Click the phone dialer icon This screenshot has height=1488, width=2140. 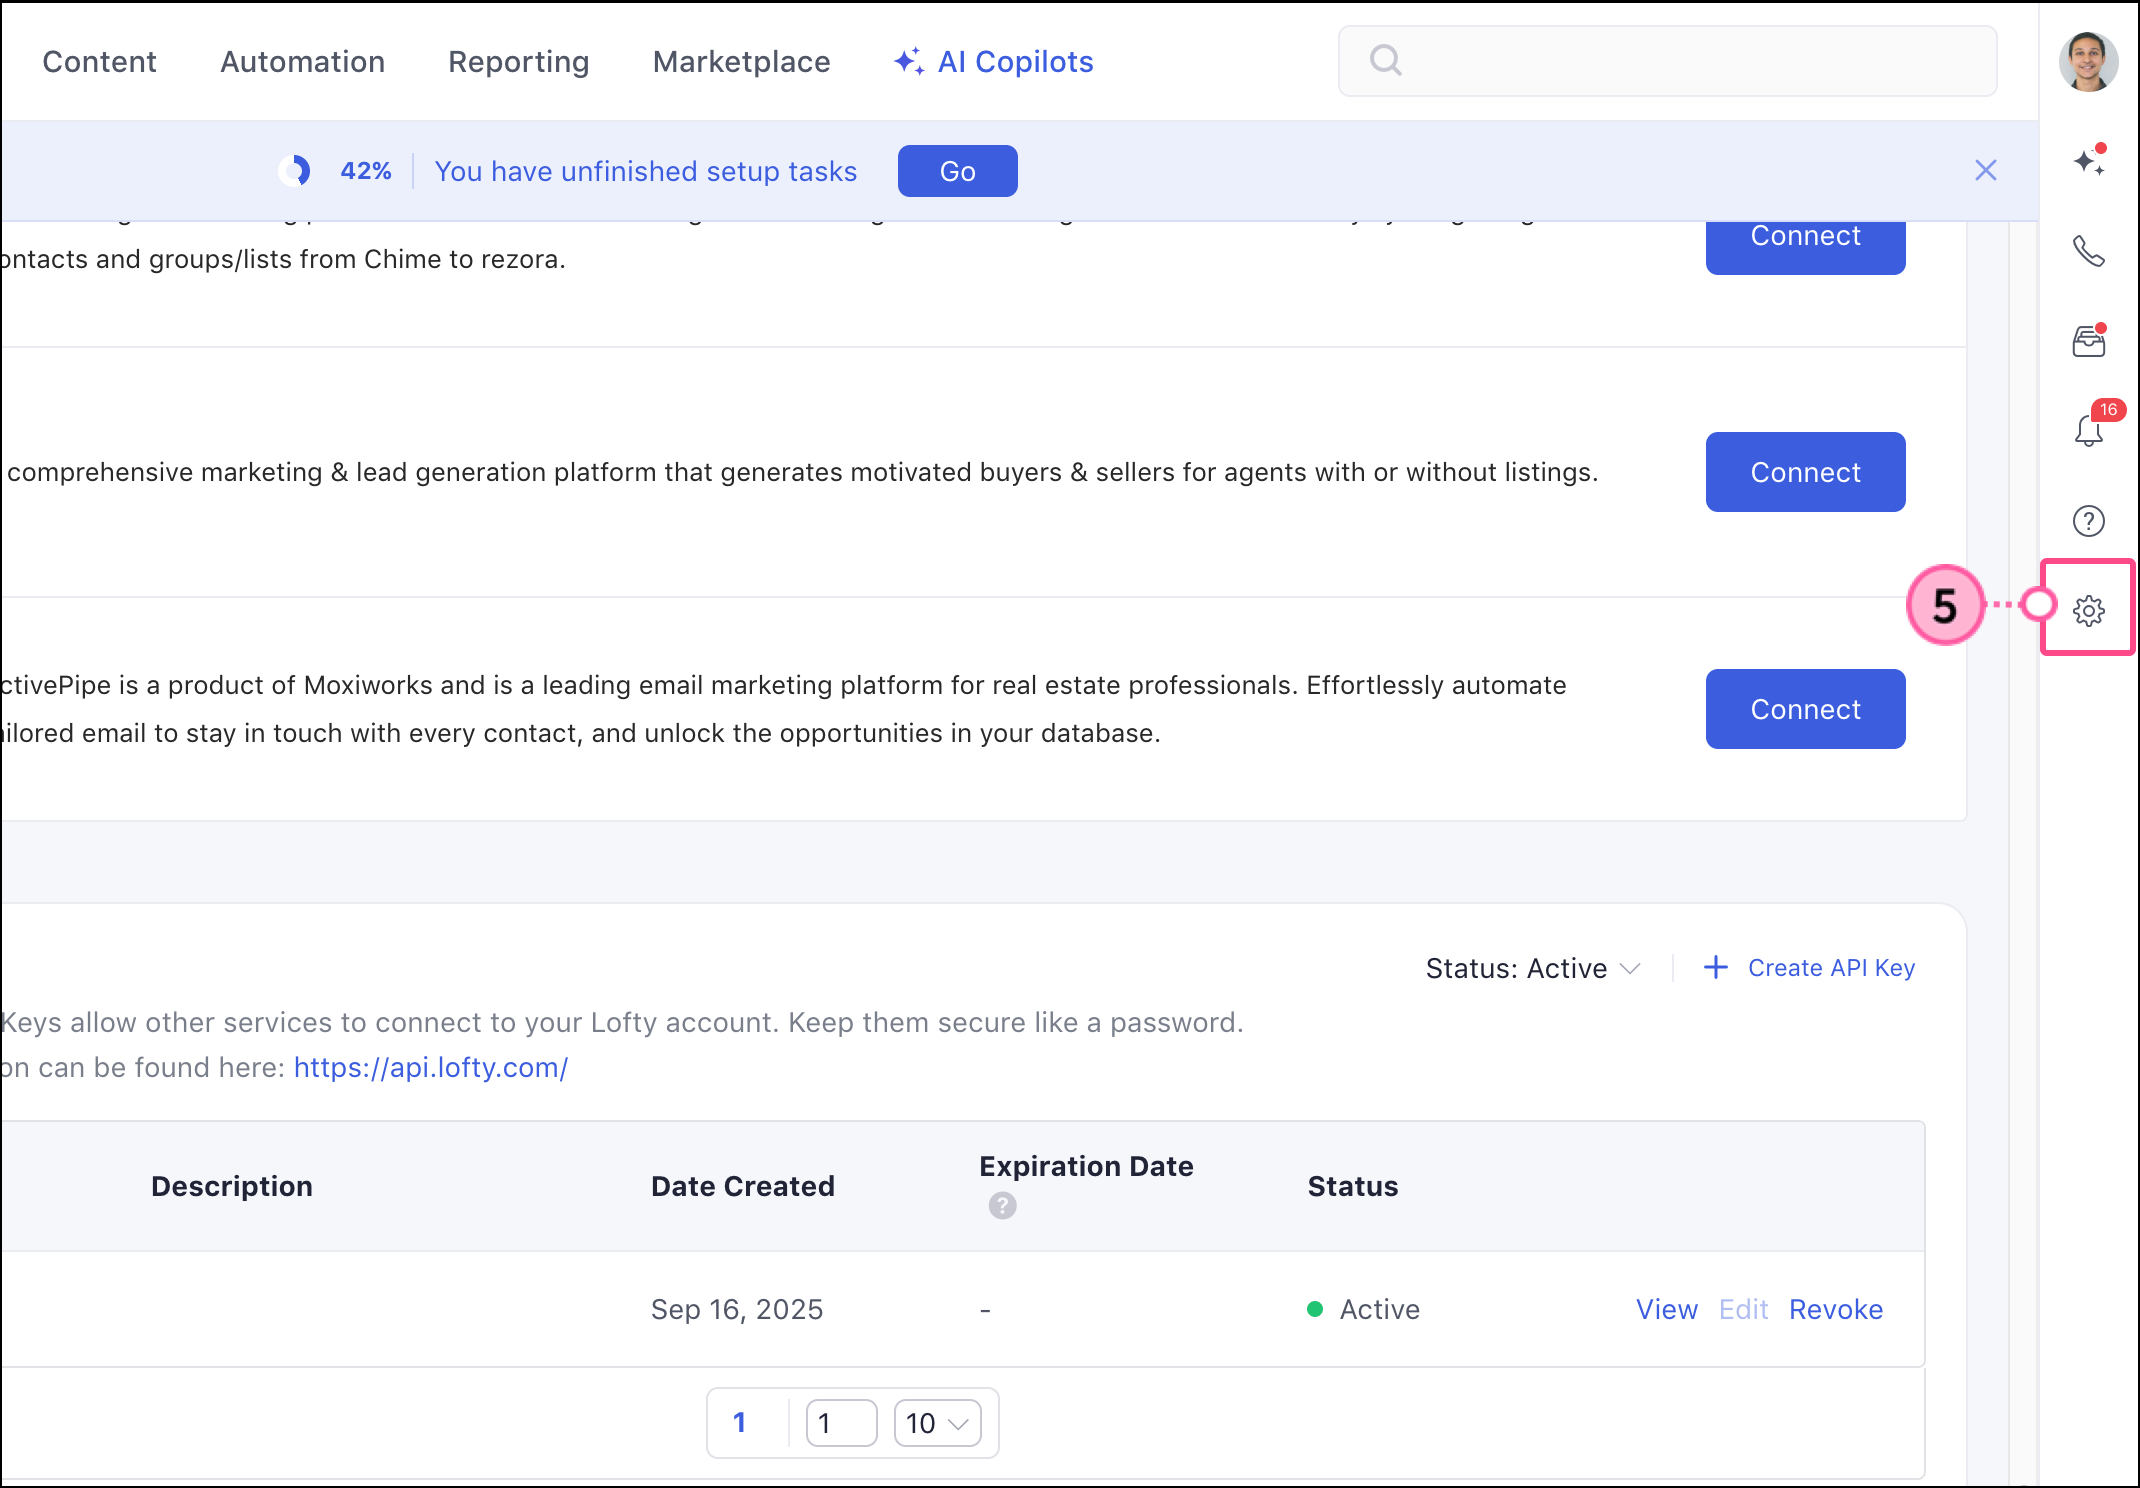[x=2088, y=251]
